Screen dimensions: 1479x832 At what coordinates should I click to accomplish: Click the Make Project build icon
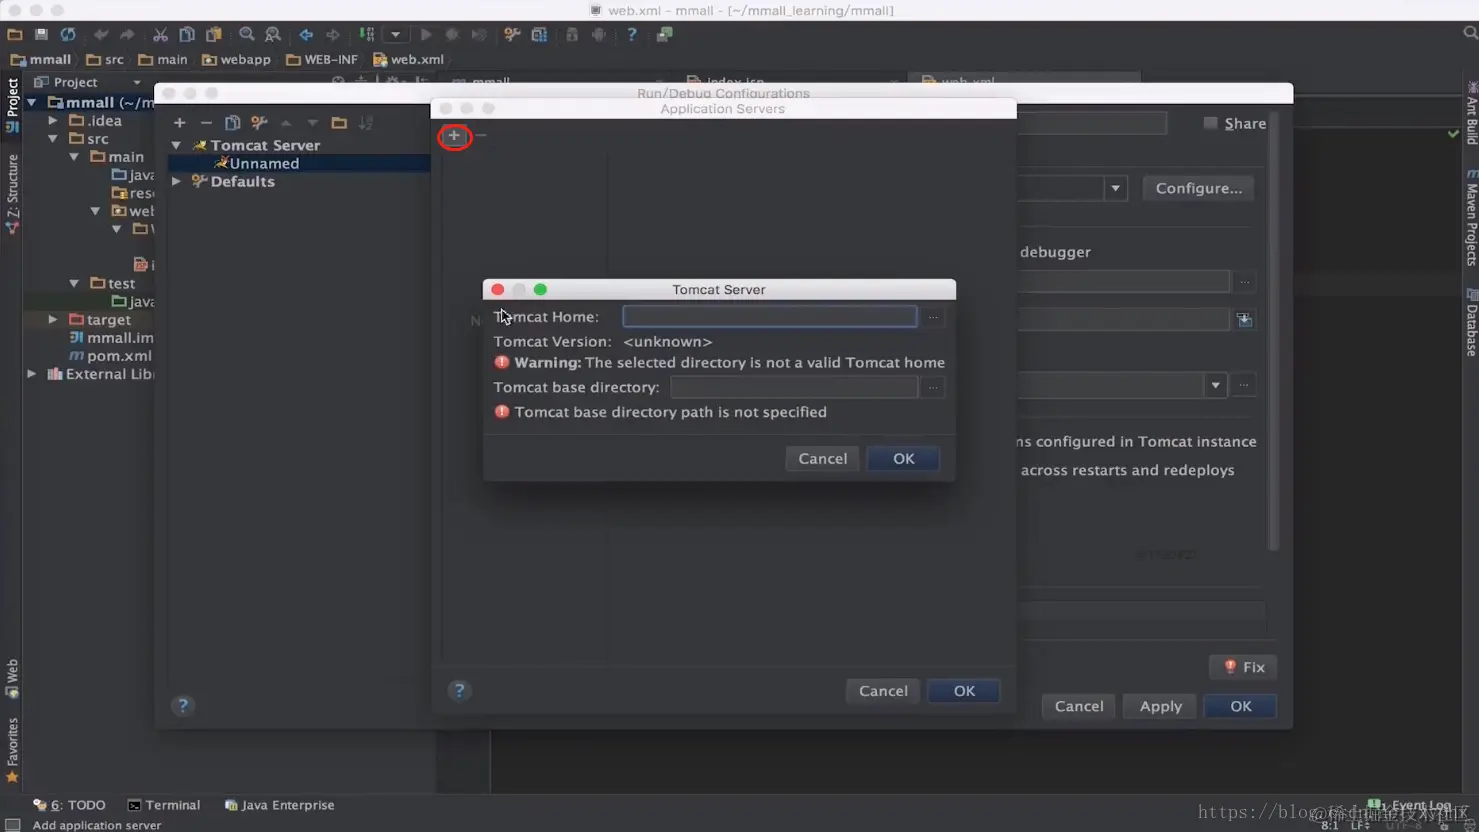pos(366,35)
